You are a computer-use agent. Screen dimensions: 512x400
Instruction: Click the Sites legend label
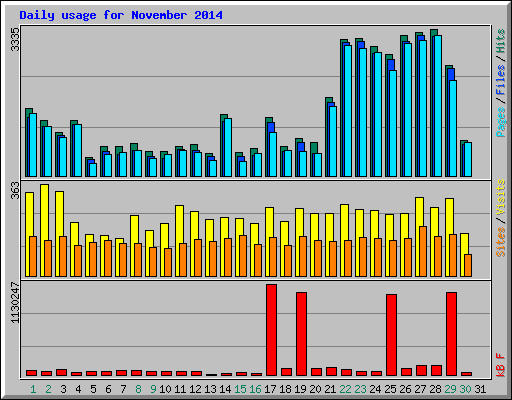501,242
